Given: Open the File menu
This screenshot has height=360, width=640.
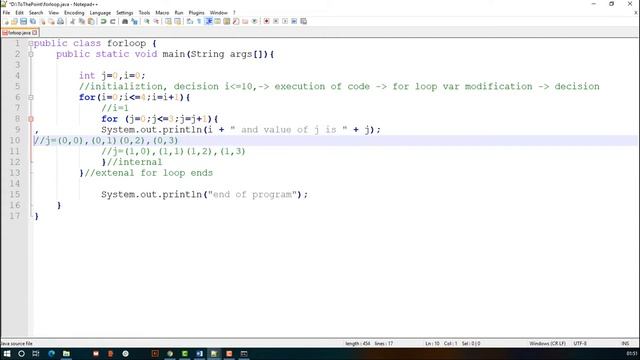Looking at the screenshot, I should 6,13.
